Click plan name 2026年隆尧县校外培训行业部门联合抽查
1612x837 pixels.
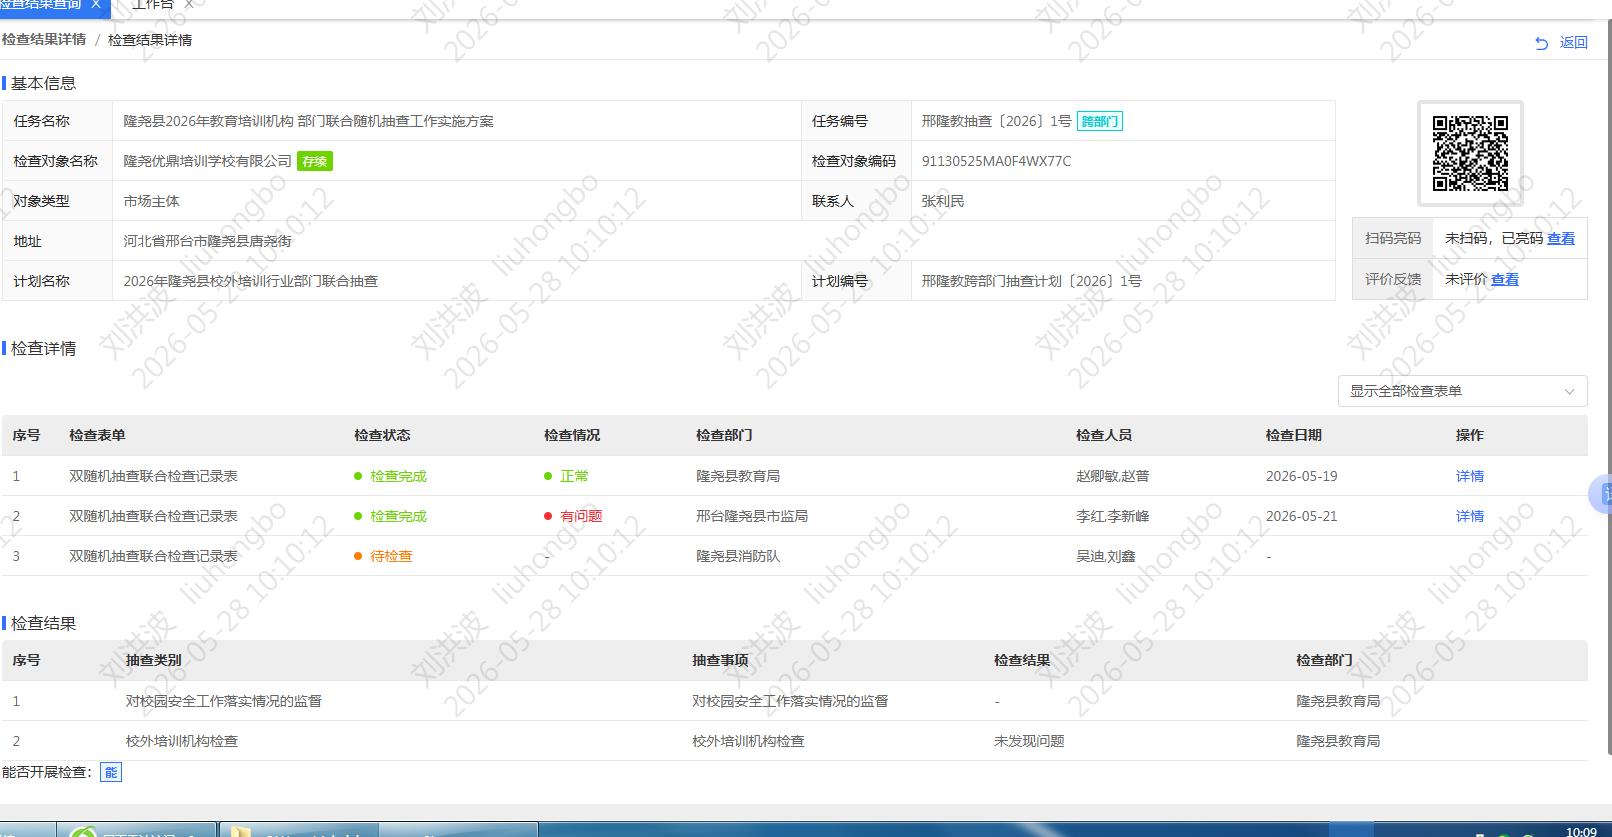coord(250,281)
